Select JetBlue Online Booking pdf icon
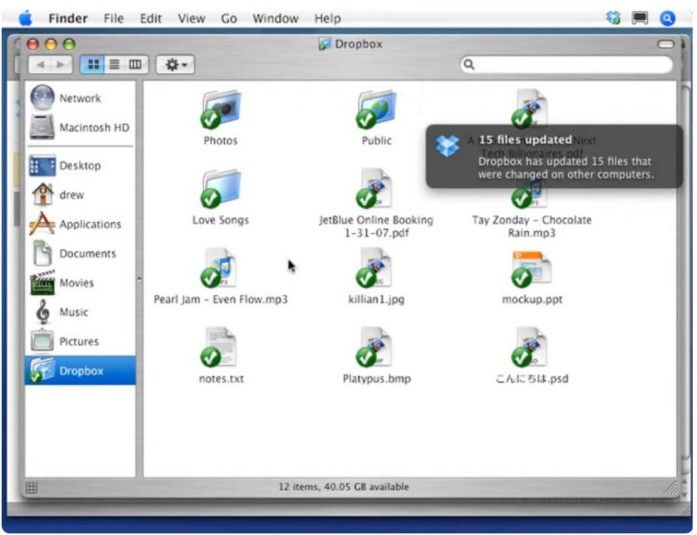This screenshot has width=697, height=535. [x=376, y=188]
